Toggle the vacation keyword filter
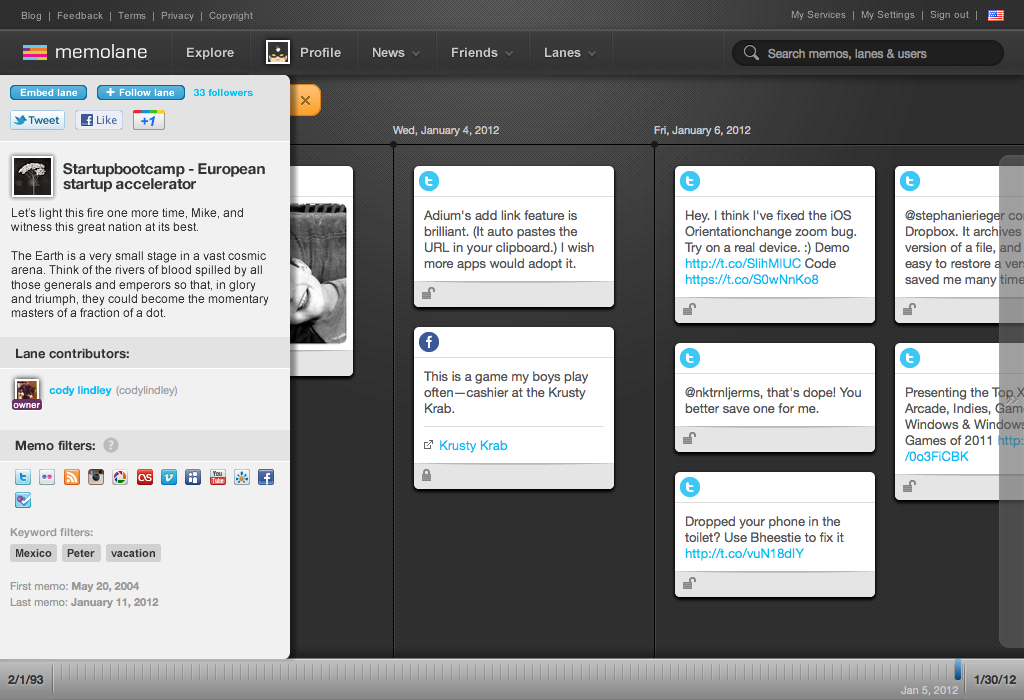1024x700 pixels. click(x=133, y=553)
